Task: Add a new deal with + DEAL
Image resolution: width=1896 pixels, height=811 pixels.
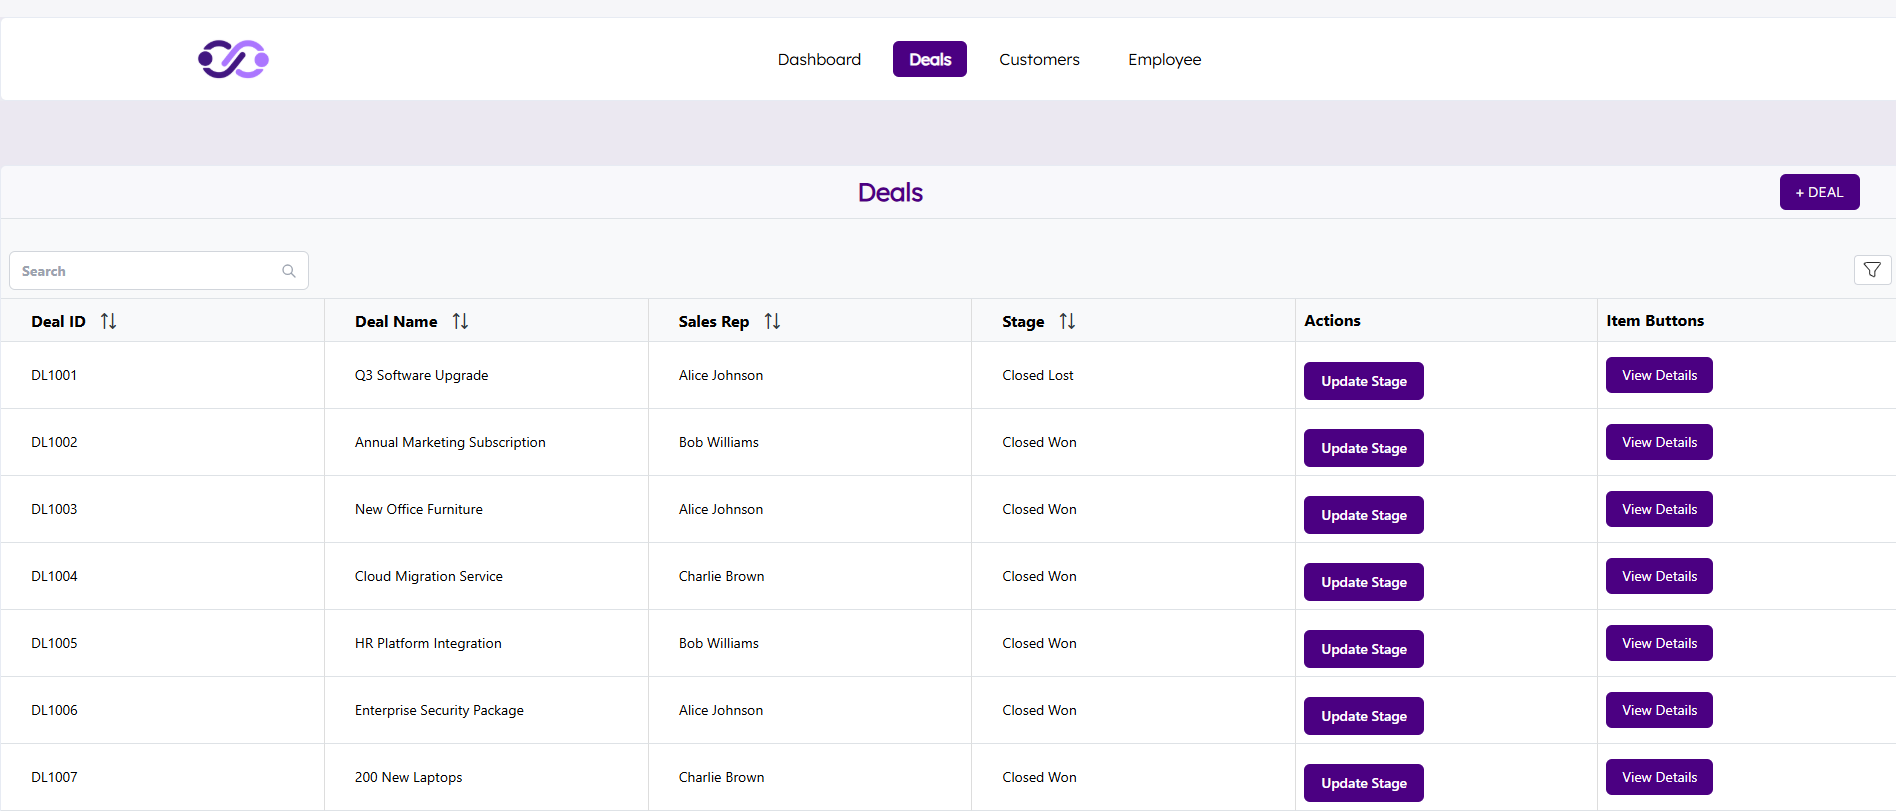Action: pyautogui.click(x=1819, y=192)
